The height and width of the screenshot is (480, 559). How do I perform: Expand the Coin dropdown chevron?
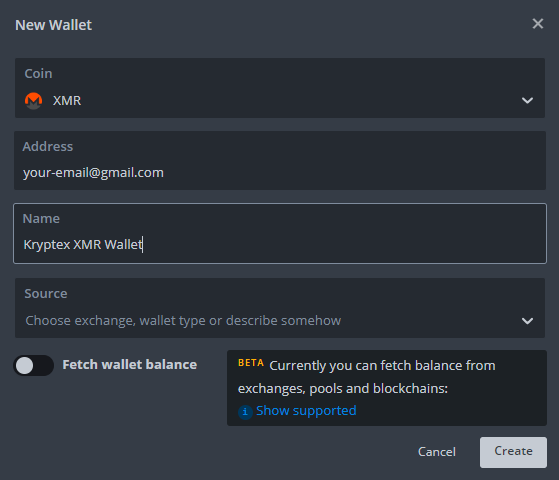(x=527, y=101)
